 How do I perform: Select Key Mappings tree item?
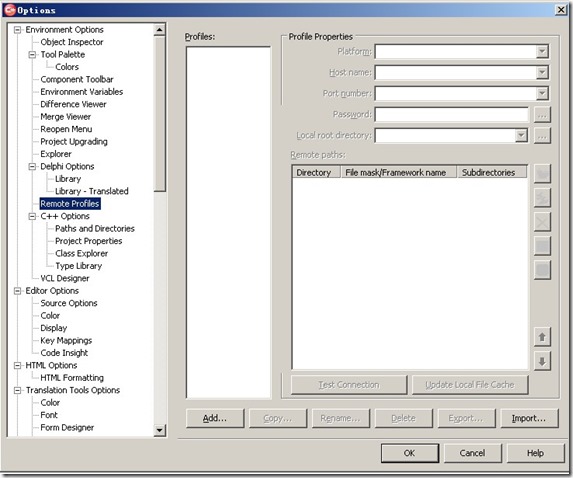tap(66, 340)
